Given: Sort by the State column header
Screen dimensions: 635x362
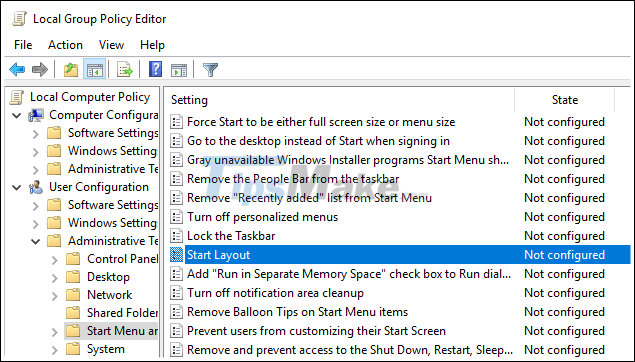Looking at the screenshot, I should coord(565,100).
